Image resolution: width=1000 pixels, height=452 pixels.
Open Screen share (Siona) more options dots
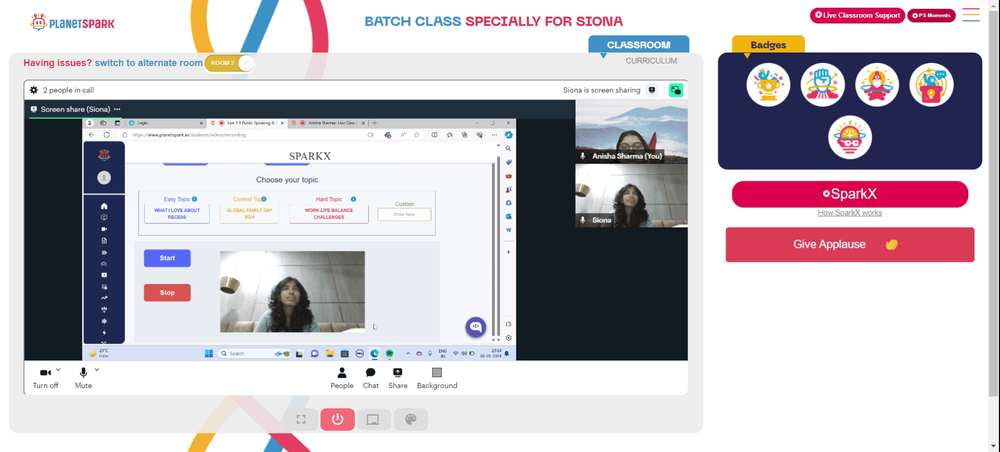117,109
